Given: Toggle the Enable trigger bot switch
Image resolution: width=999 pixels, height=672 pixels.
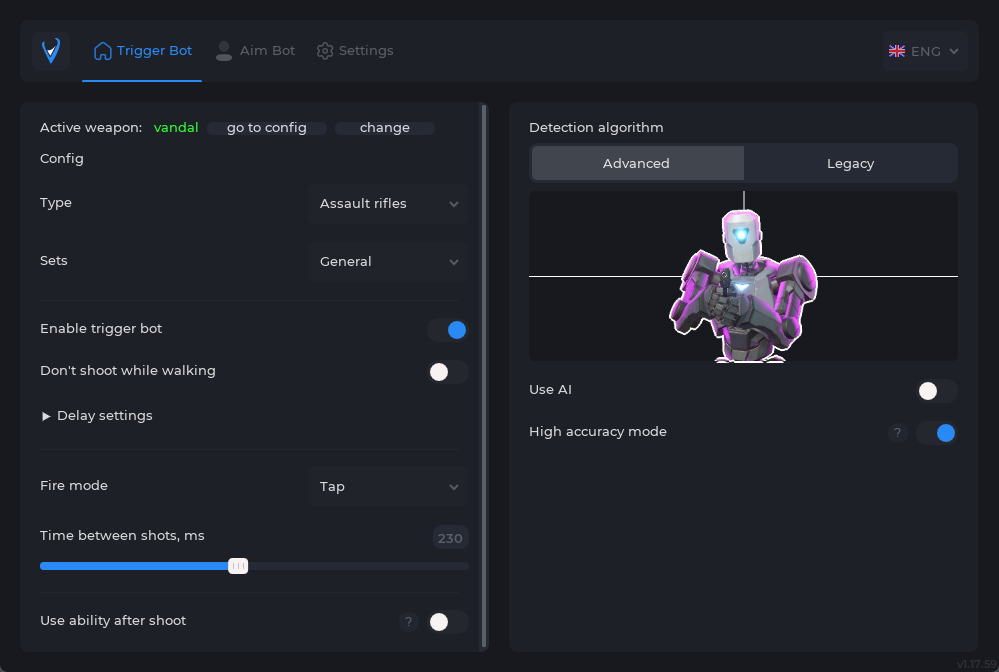Looking at the screenshot, I should point(448,330).
